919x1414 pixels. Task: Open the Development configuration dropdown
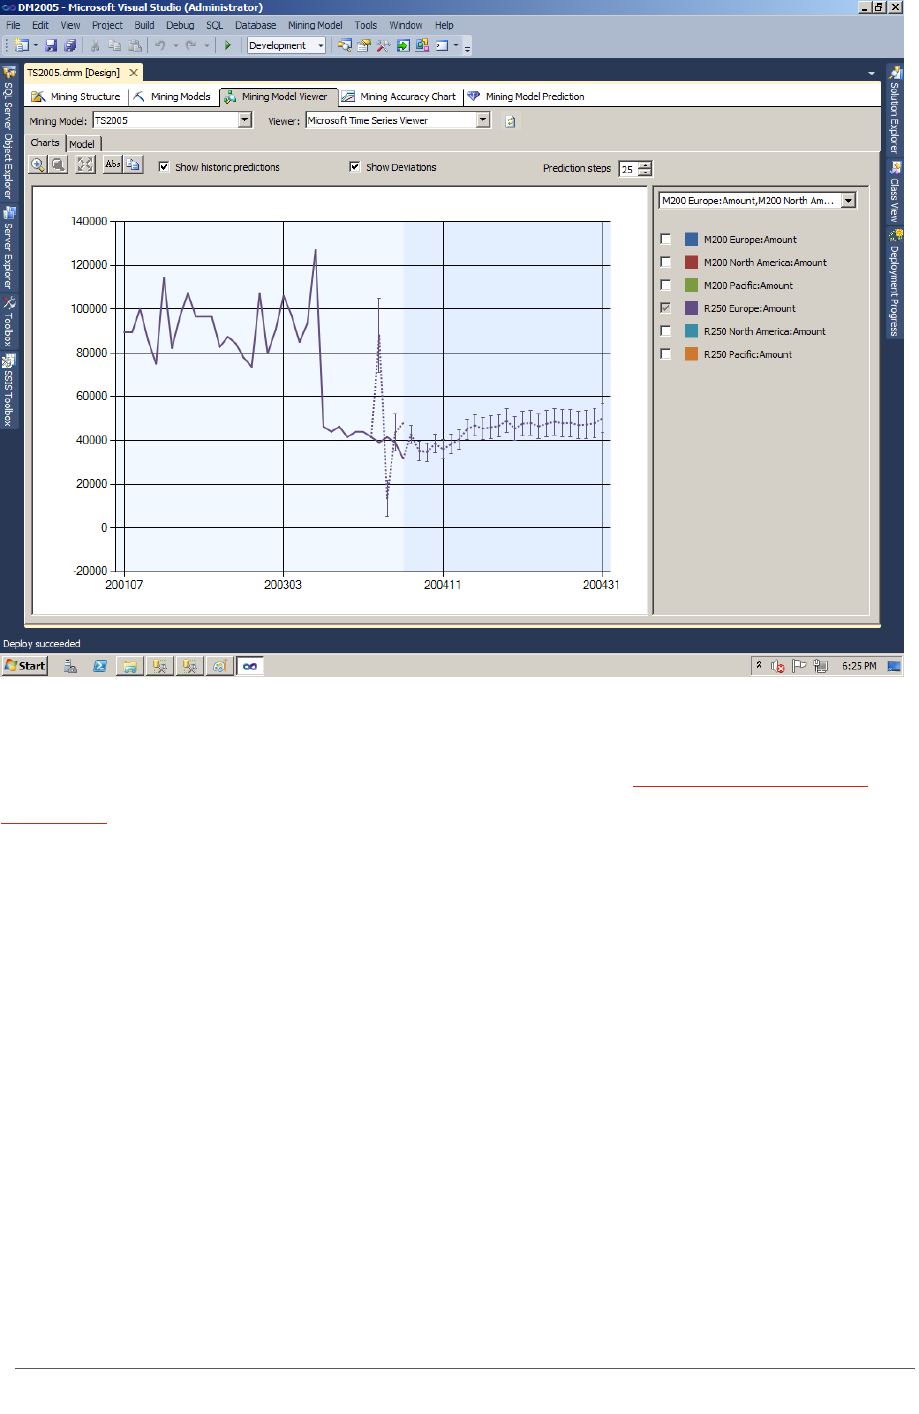click(x=321, y=45)
